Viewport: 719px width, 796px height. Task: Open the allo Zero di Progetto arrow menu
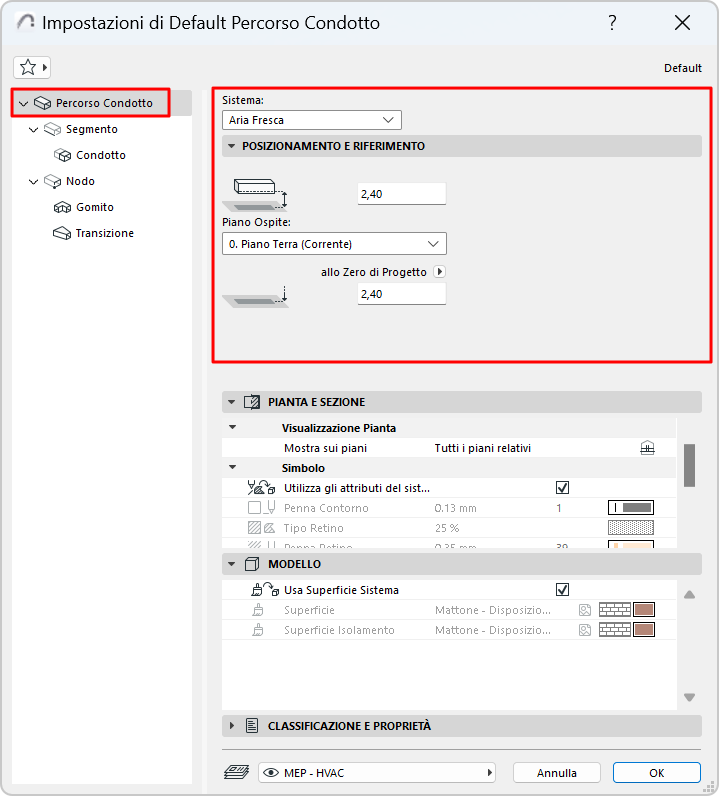440,272
